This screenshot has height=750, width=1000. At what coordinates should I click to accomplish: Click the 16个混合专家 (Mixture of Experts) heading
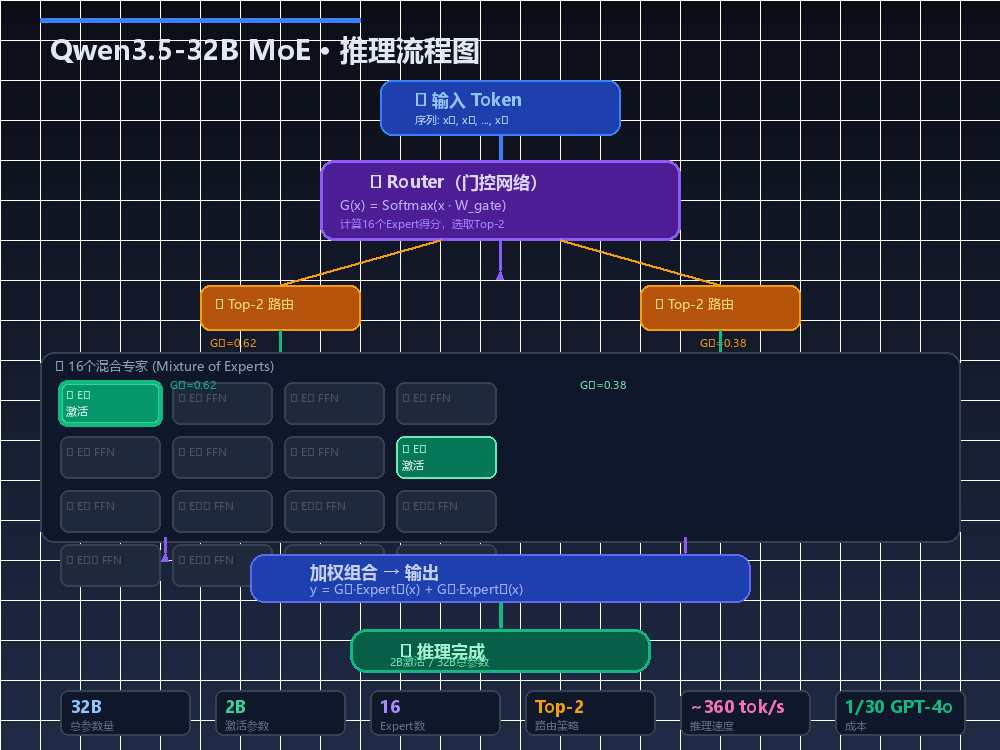(165, 366)
